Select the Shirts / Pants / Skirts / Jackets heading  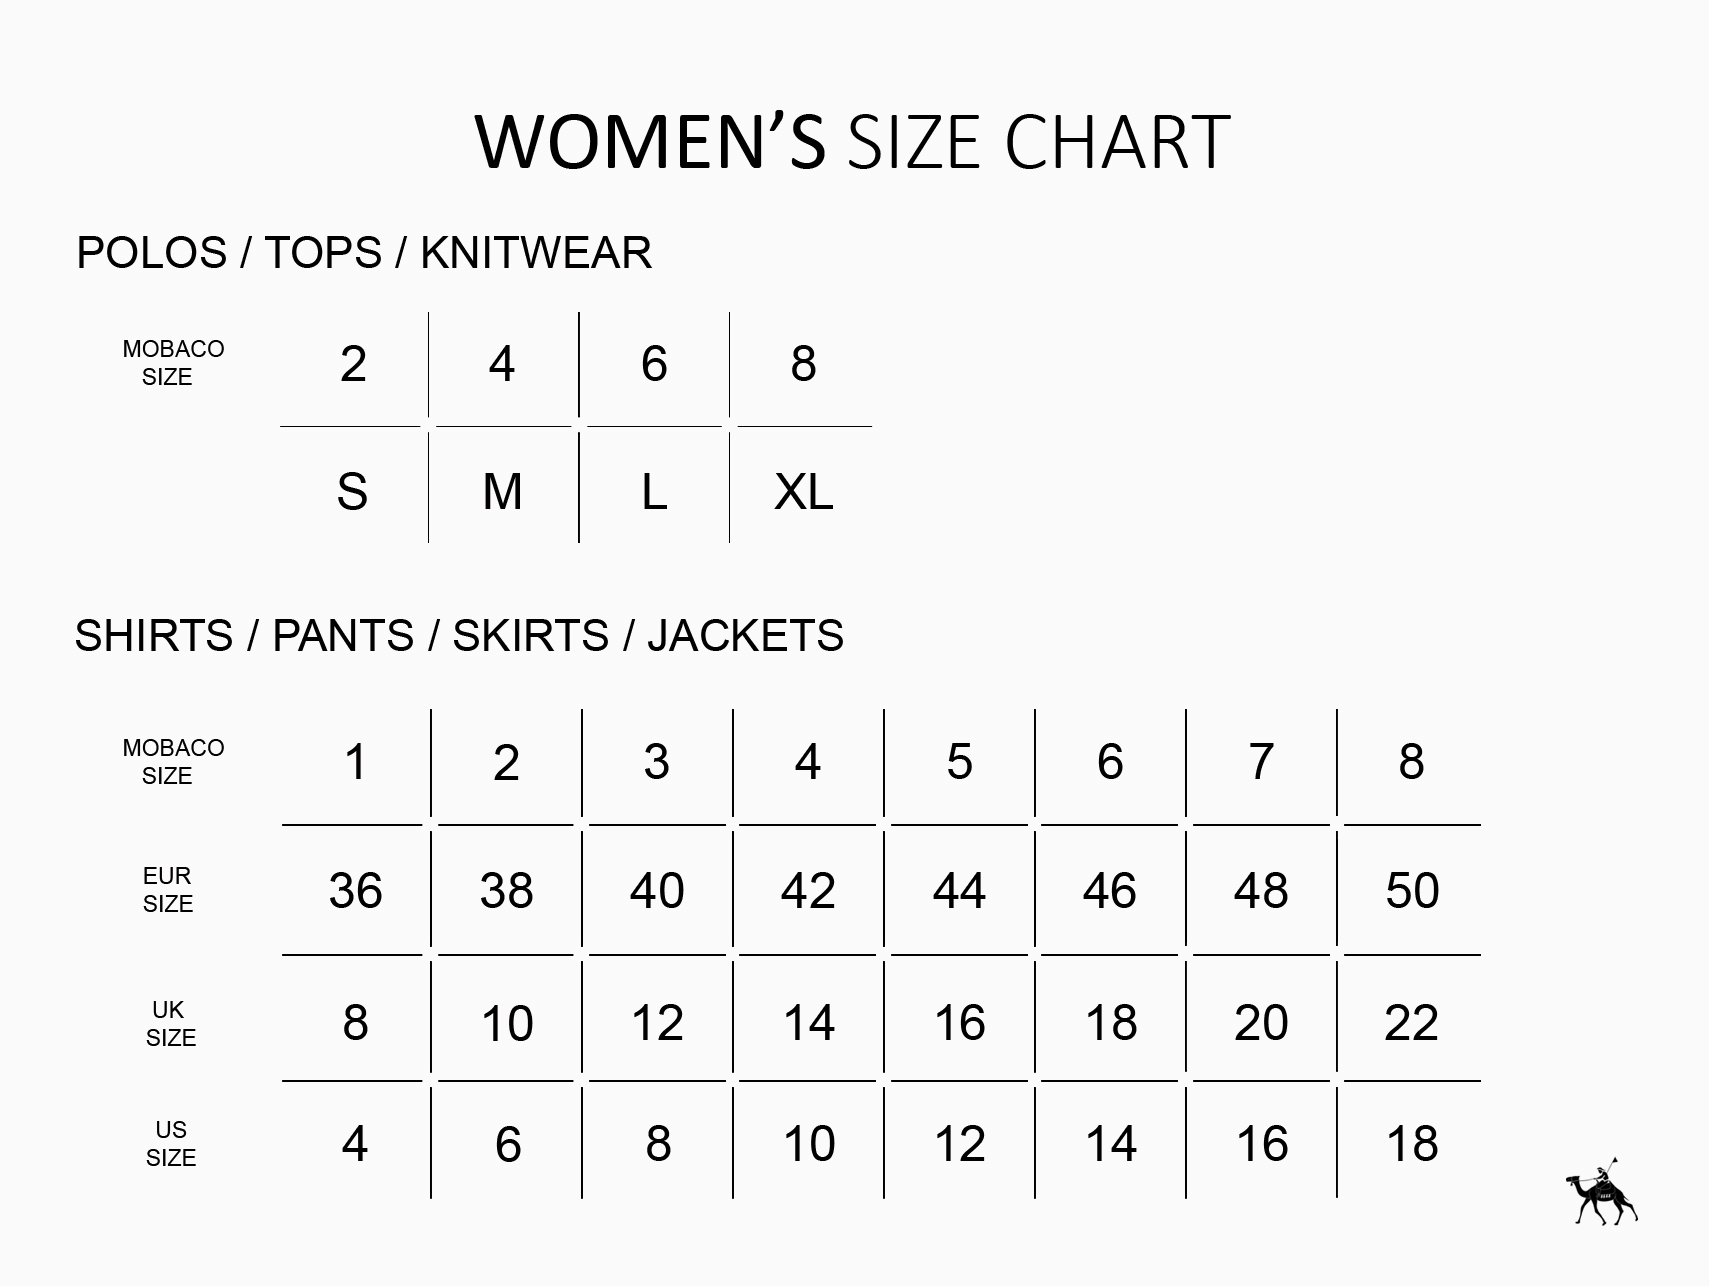(459, 636)
